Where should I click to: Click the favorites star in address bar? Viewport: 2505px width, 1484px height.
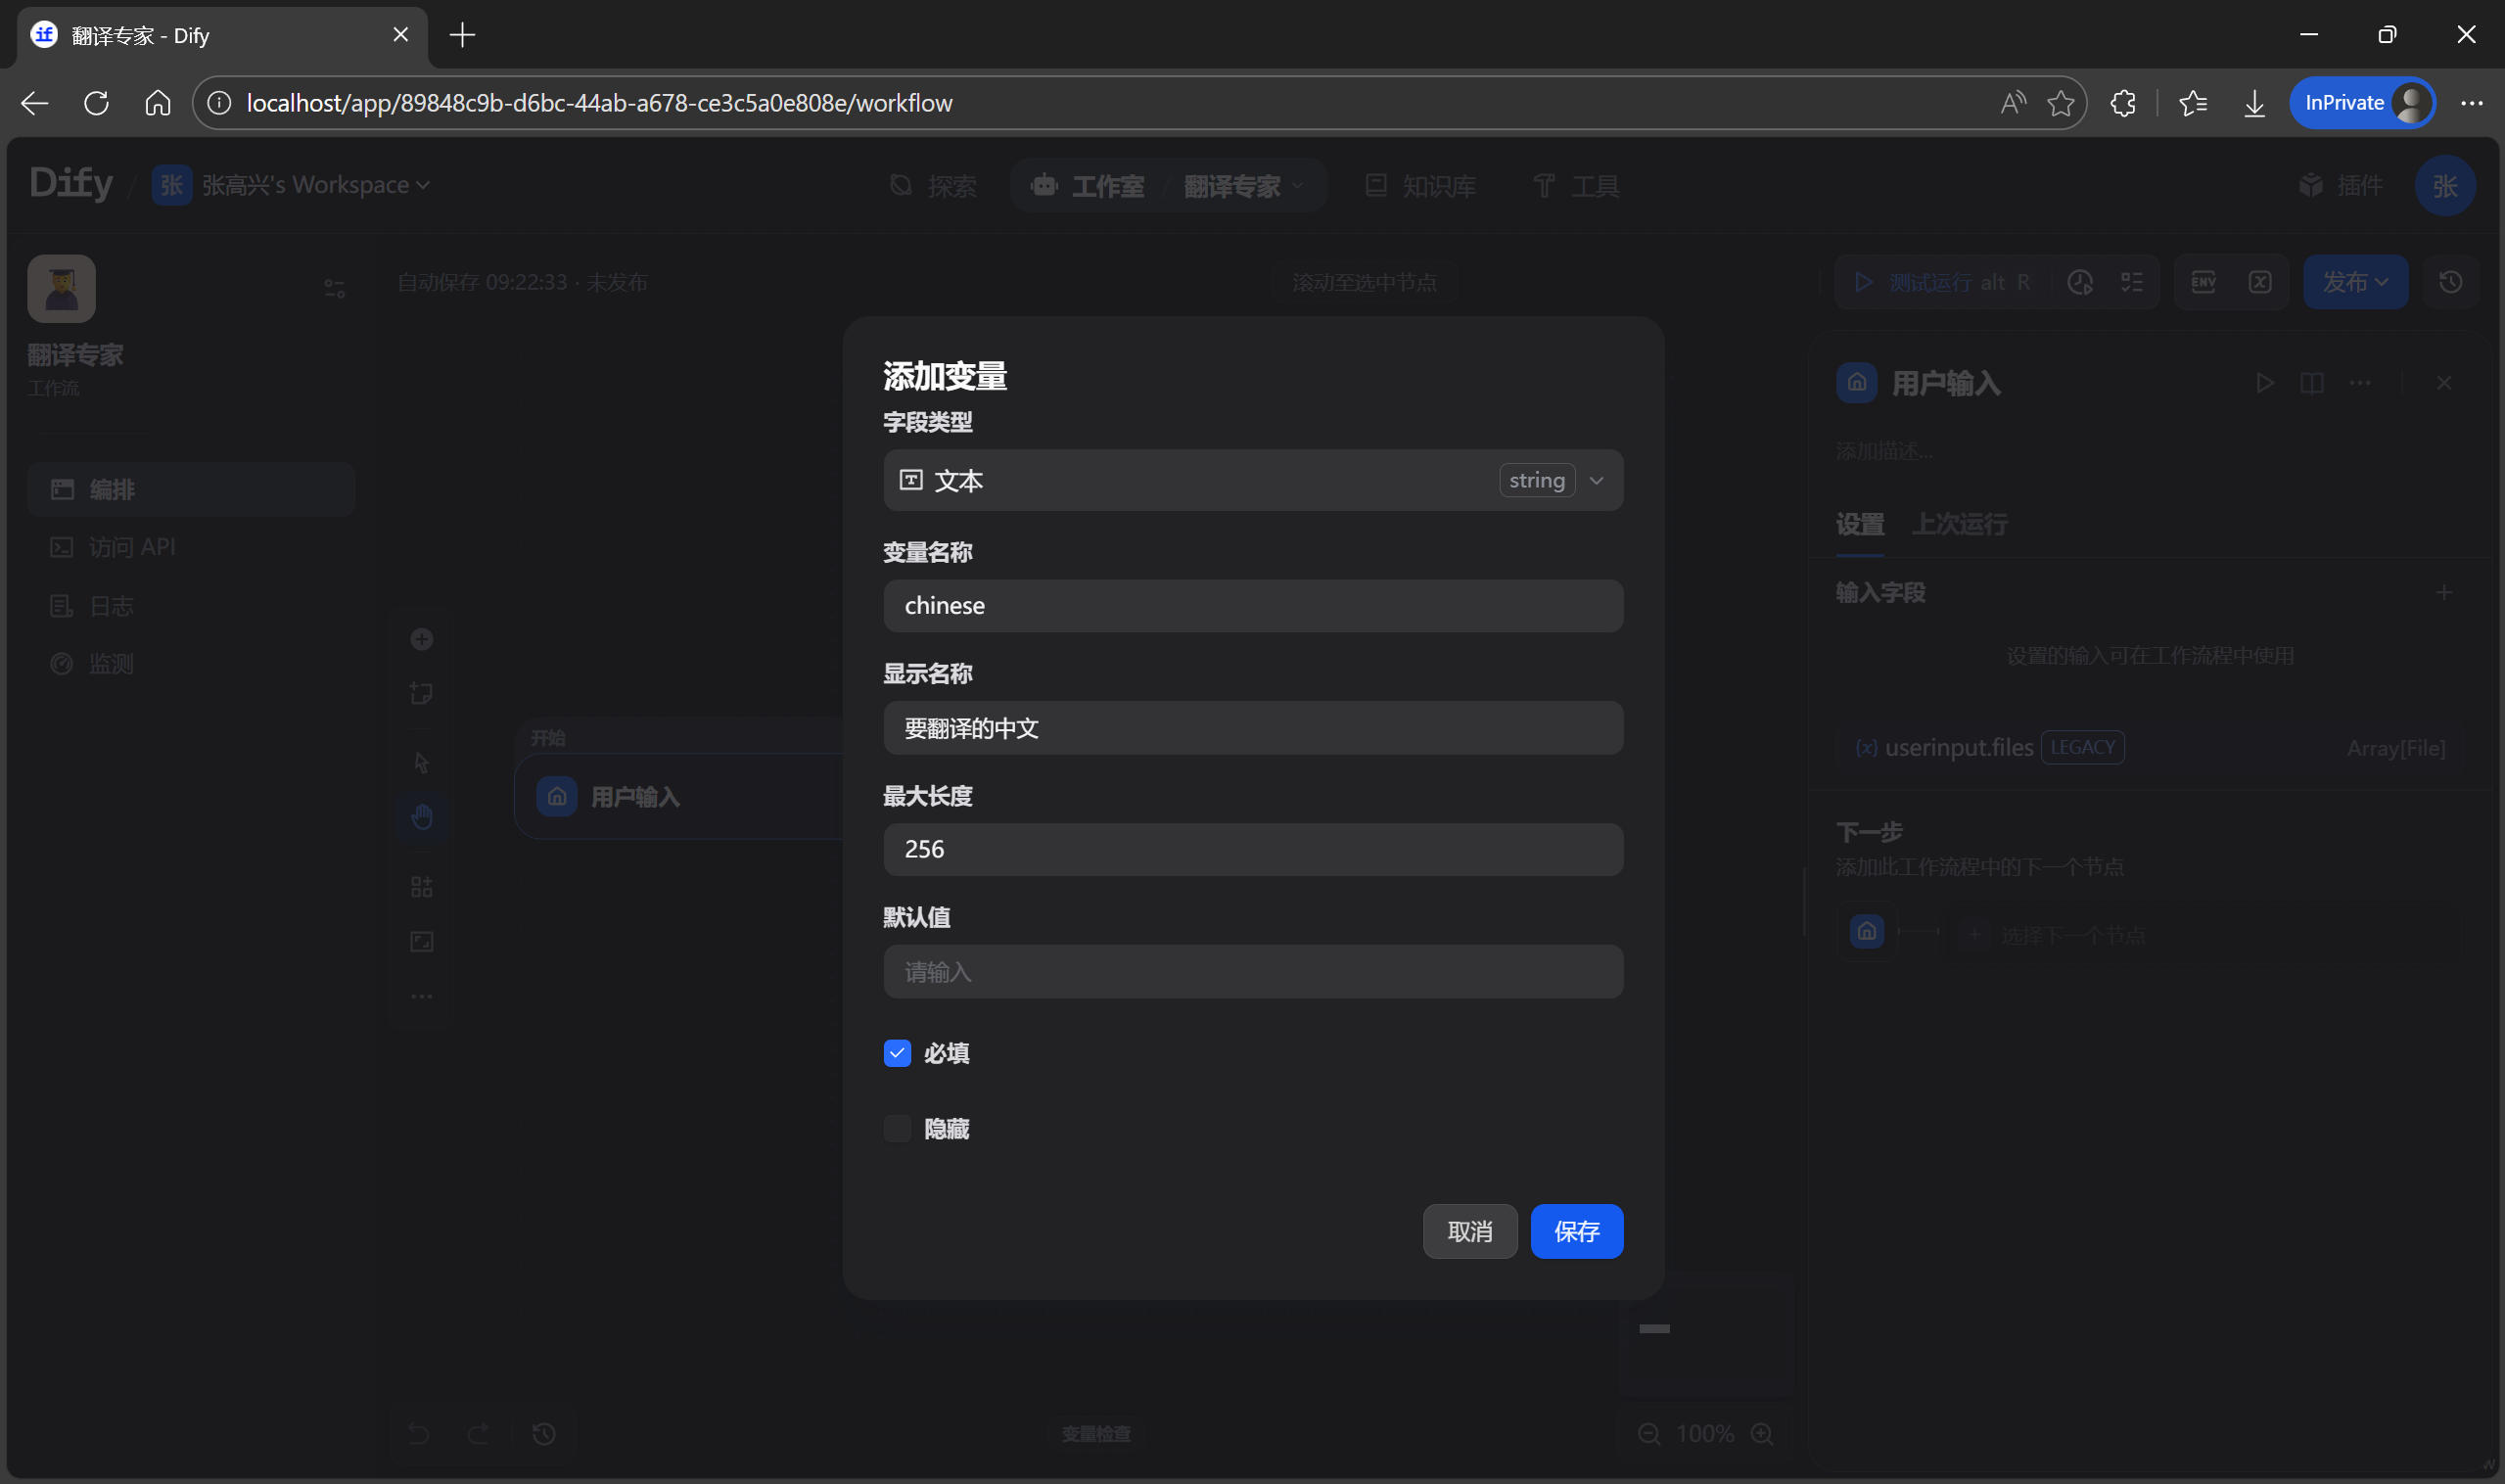(x=2061, y=103)
